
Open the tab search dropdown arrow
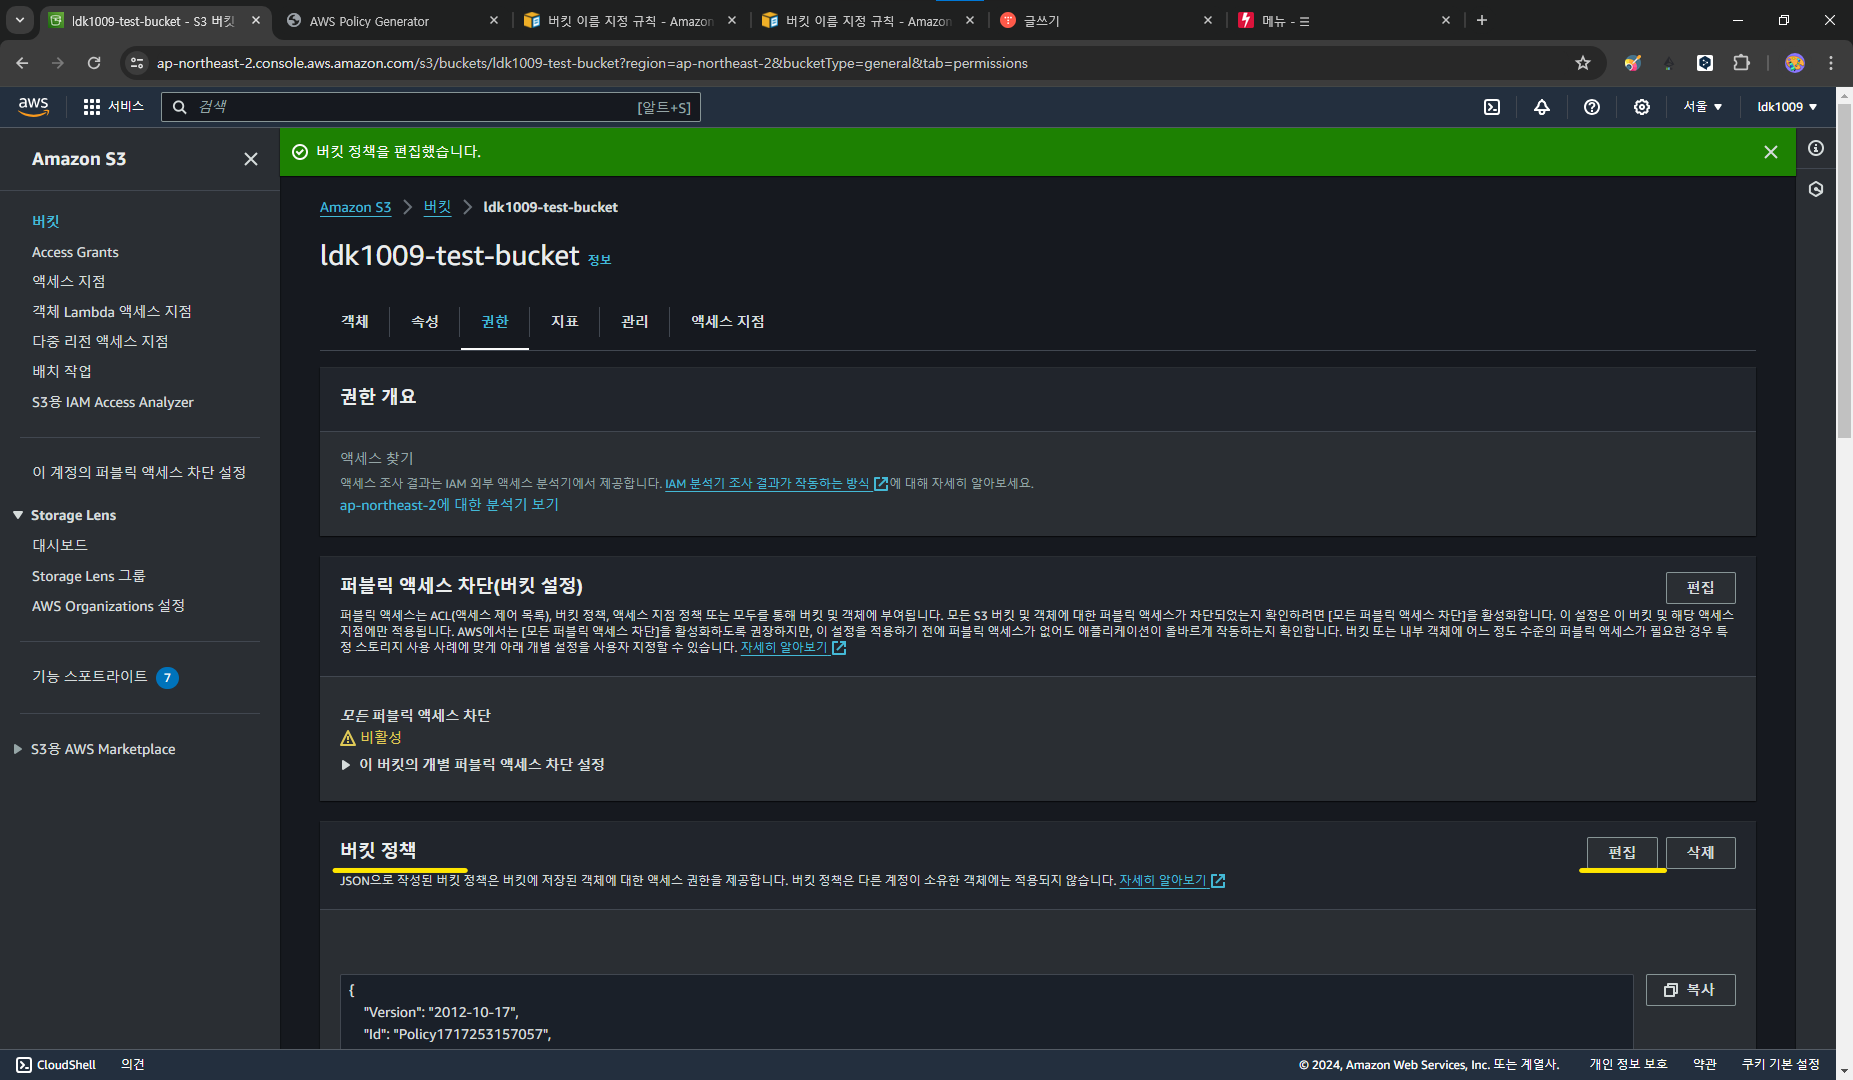pos(19,20)
